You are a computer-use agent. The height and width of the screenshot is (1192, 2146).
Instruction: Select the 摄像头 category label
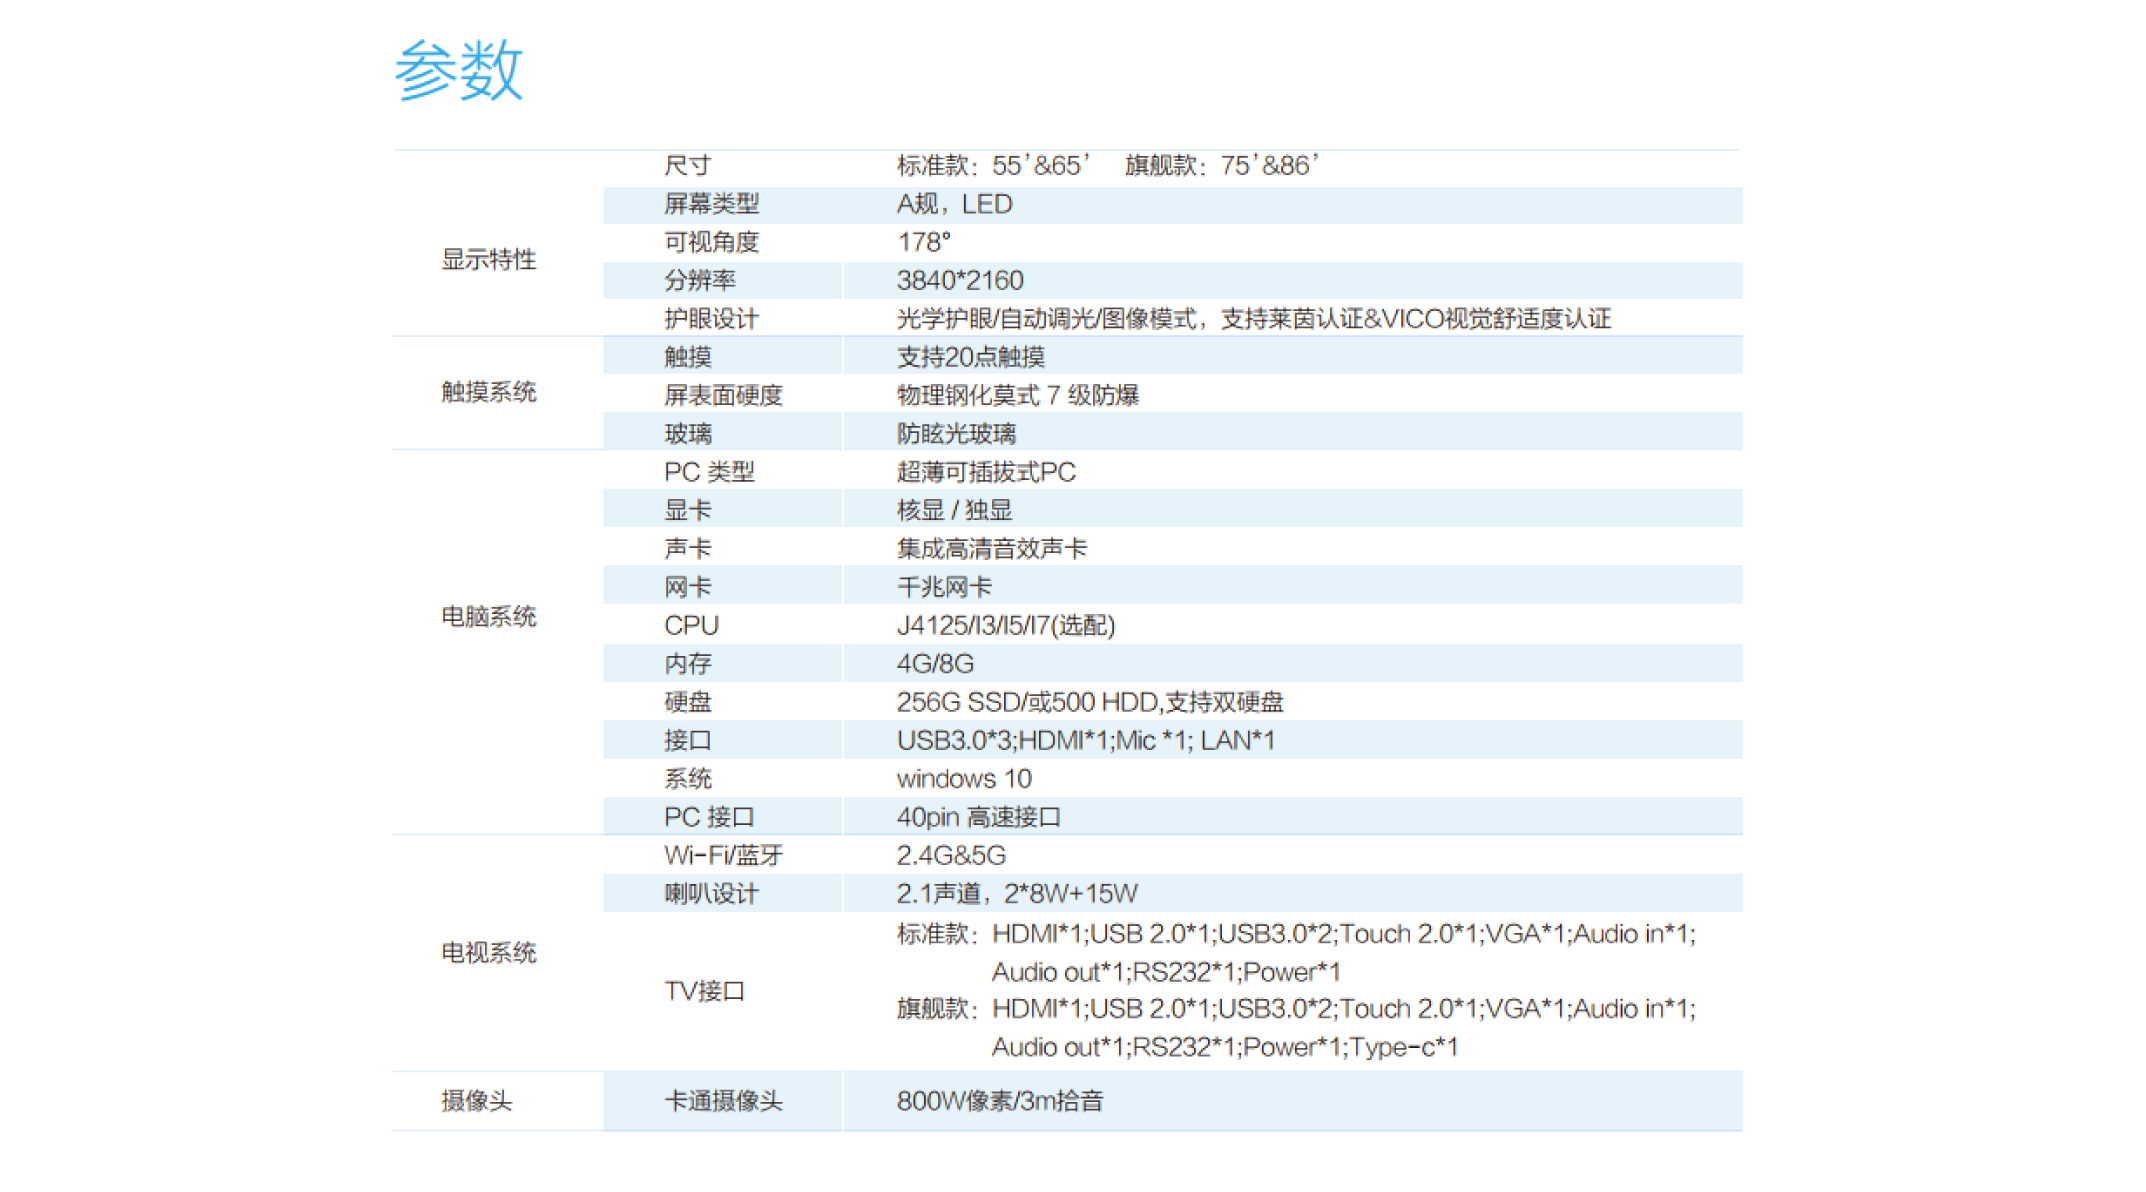[x=477, y=1101]
